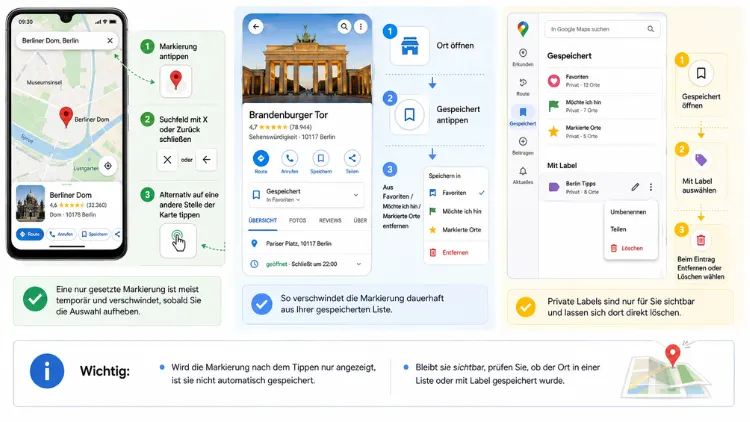The height and width of the screenshot is (422, 750).
Task: Click the pencil edit icon for Berlin Tipps
Action: coord(635,187)
